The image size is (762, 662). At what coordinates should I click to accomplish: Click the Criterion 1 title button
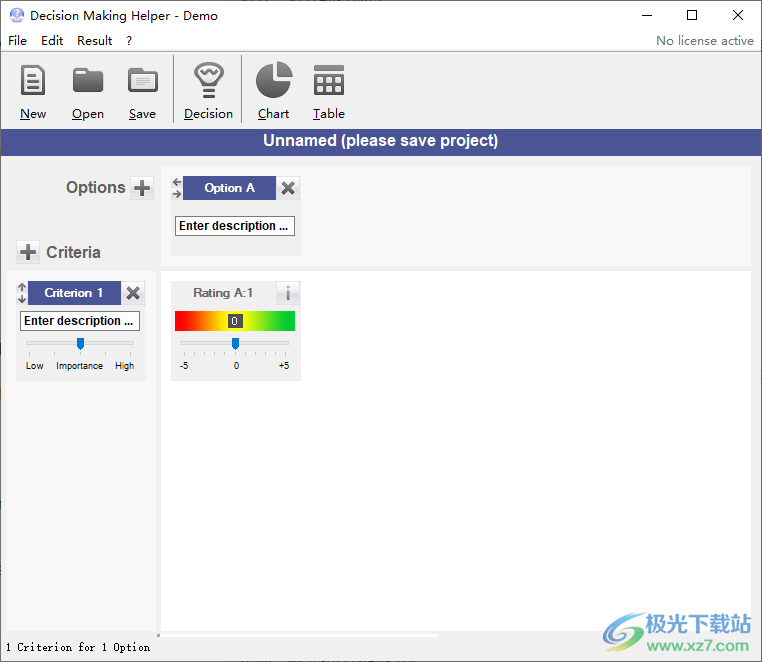coord(74,293)
